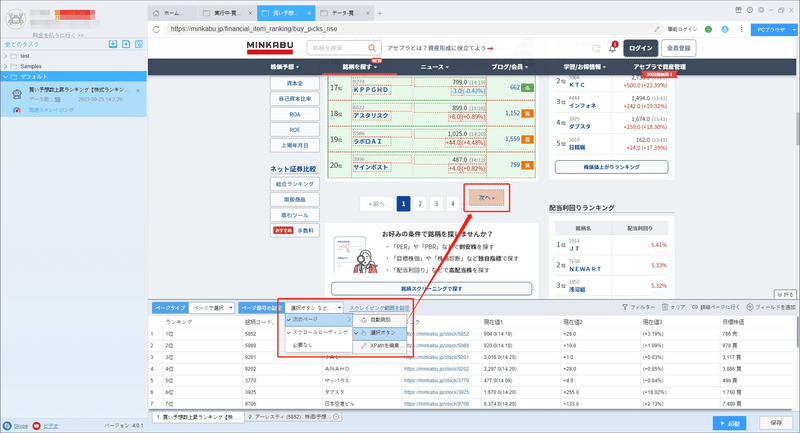Open the 株価予想 navigation dropdown
This screenshot has height=433, width=800.
[x=285, y=67]
